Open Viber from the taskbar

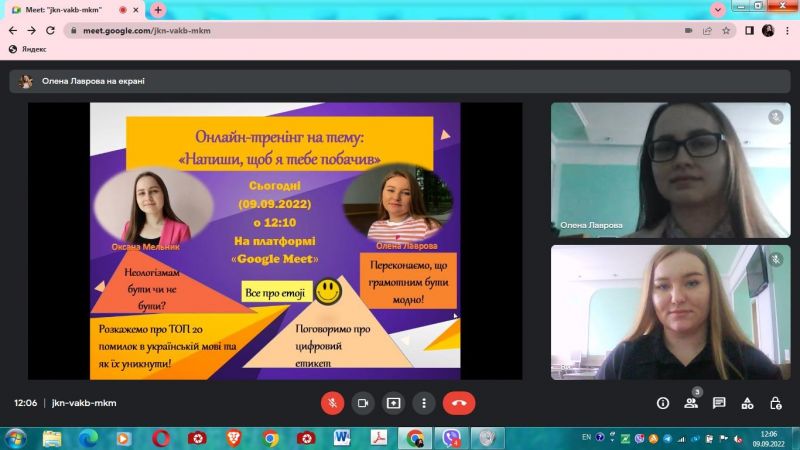tap(451, 438)
